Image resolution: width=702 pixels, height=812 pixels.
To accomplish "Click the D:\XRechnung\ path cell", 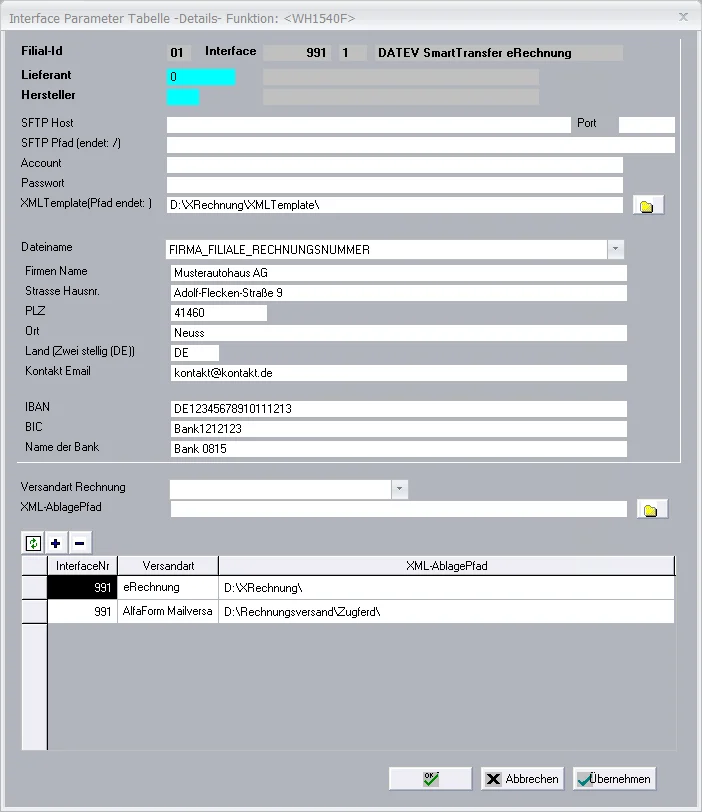I will 447,588.
